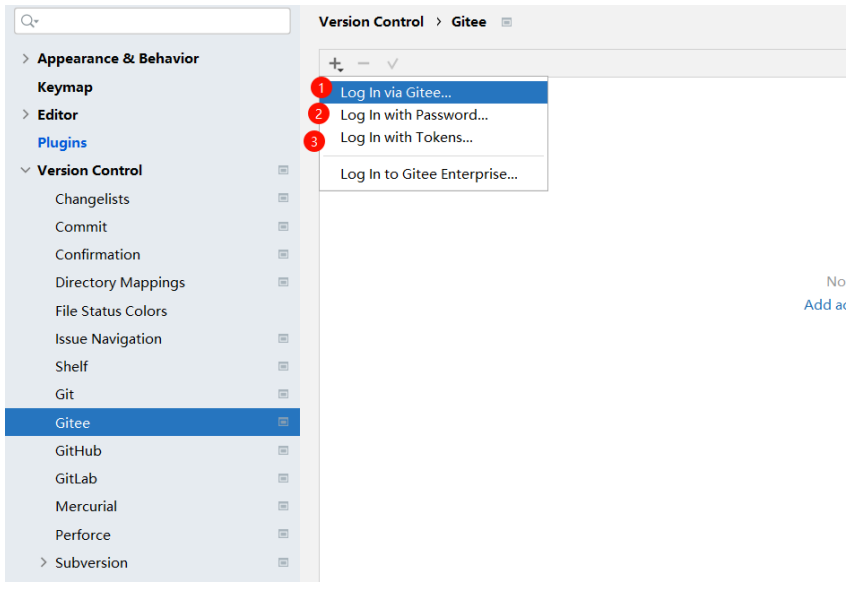Image resolution: width=864 pixels, height=606 pixels.
Task: Choose Log In via Gitee
Action: coord(434,93)
